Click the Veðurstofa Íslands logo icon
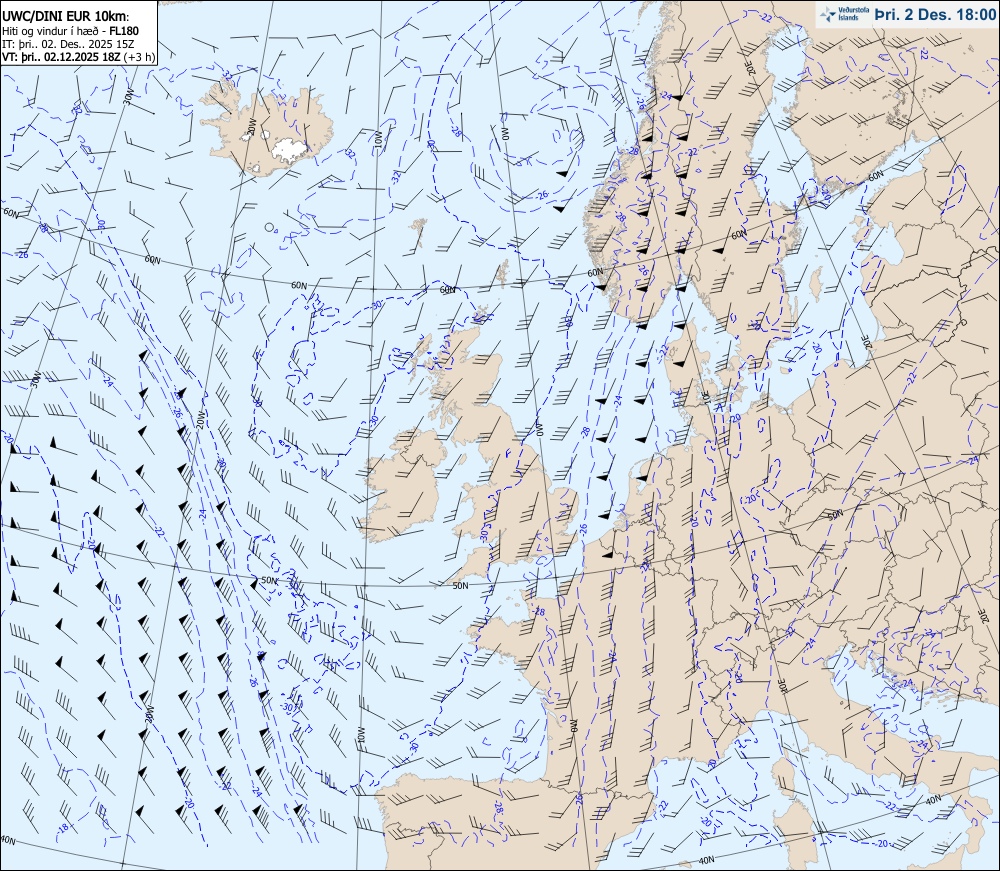The height and width of the screenshot is (871, 1000). pyautogui.click(x=828, y=14)
